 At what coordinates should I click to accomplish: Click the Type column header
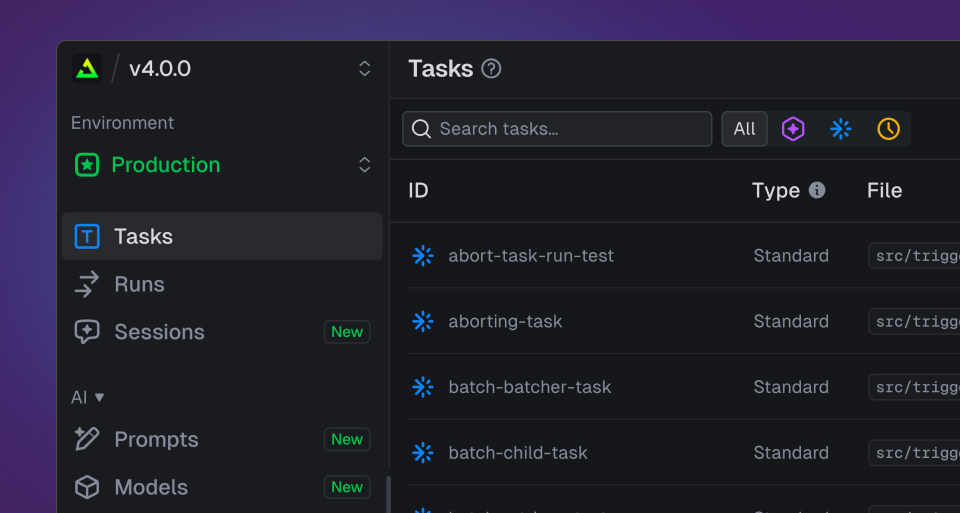[776, 190]
